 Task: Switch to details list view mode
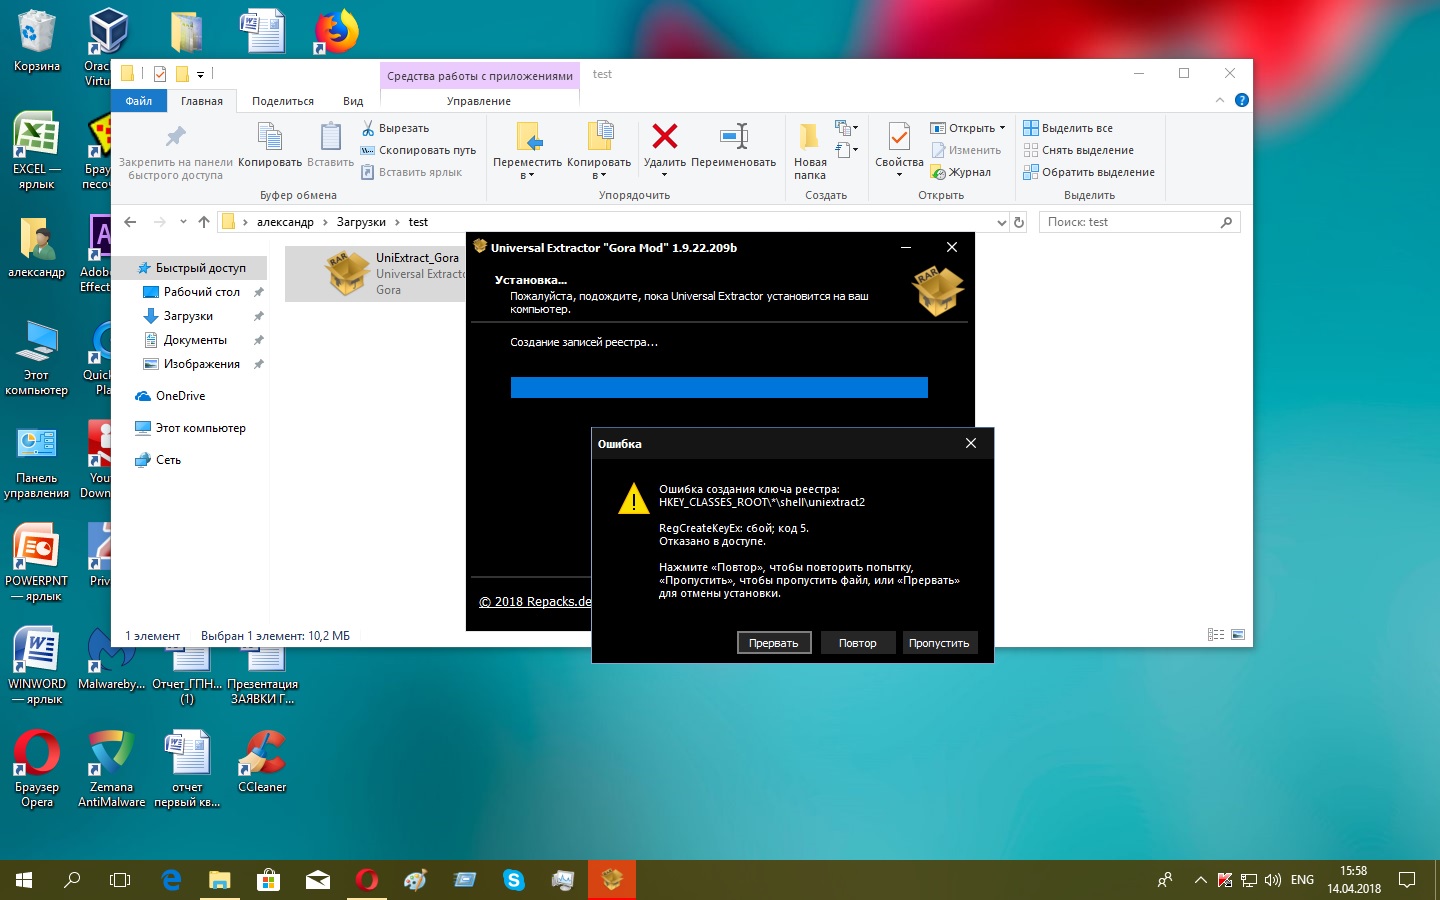click(1215, 635)
